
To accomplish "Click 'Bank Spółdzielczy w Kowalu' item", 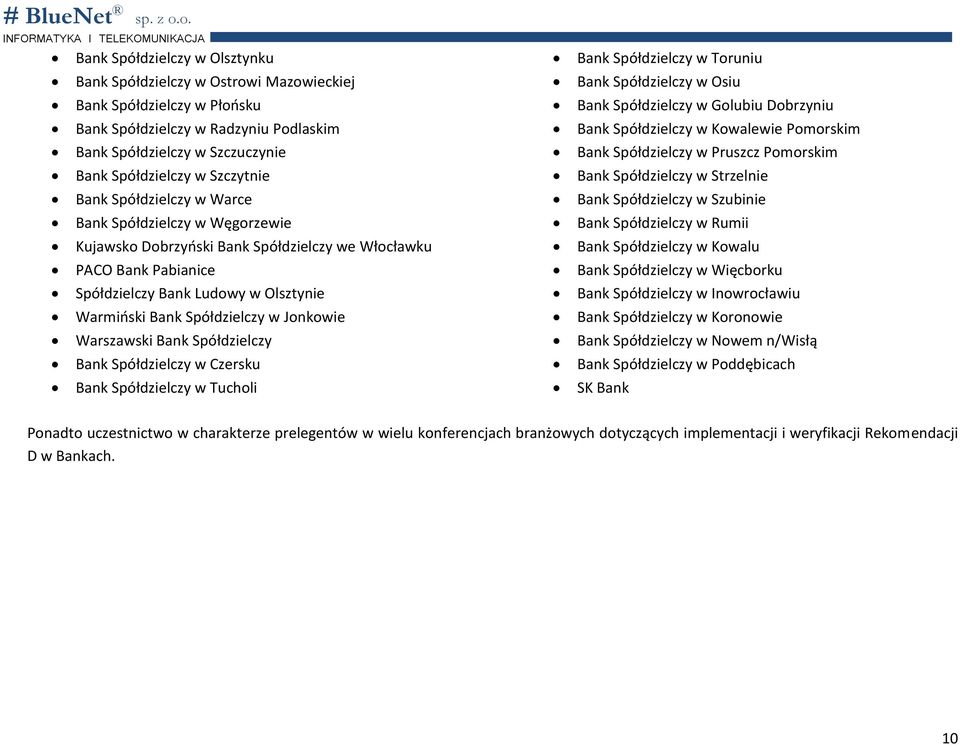I will [x=667, y=246].
